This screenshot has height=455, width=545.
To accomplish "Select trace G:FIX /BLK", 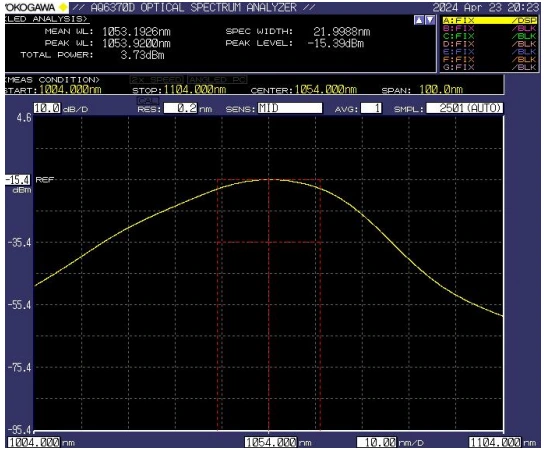I will 490,67.
